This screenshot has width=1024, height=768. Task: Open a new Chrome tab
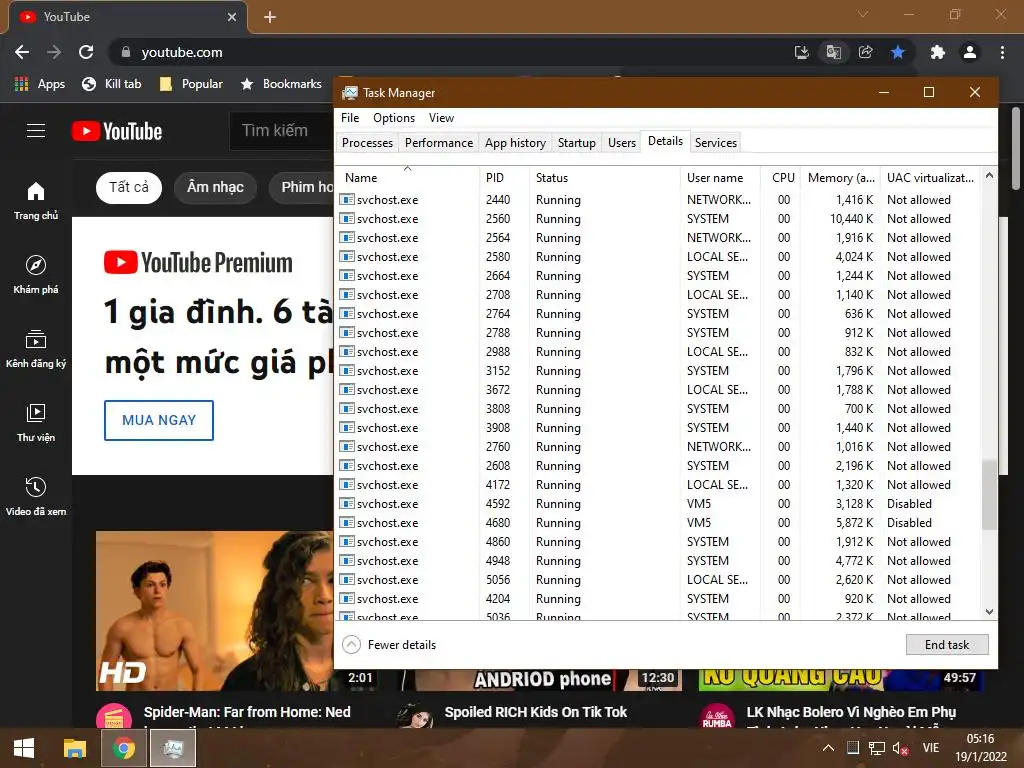(x=270, y=17)
